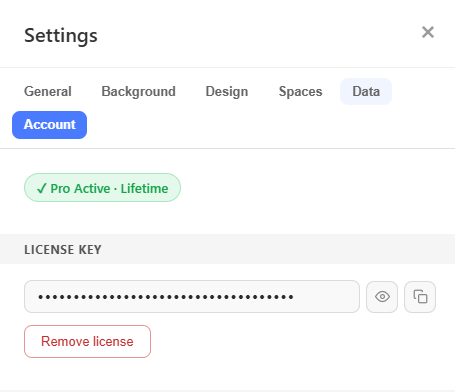Copy the license key to clipboard
The height and width of the screenshot is (392, 455).
[420, 297]
